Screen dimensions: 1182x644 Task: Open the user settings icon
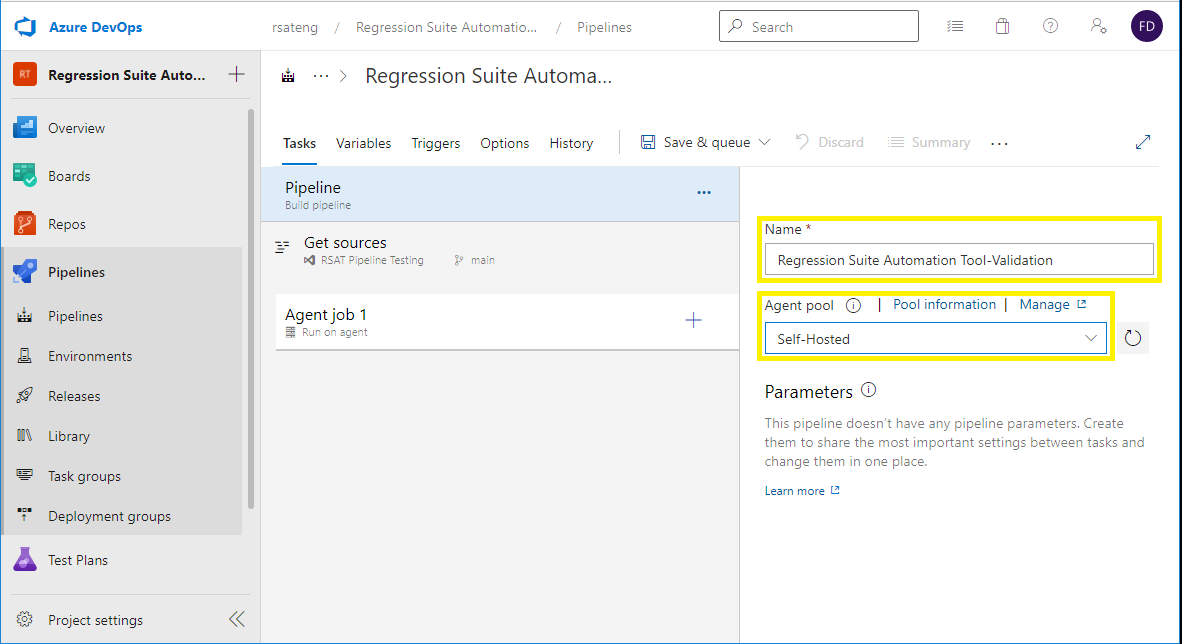click(1098, 26)
